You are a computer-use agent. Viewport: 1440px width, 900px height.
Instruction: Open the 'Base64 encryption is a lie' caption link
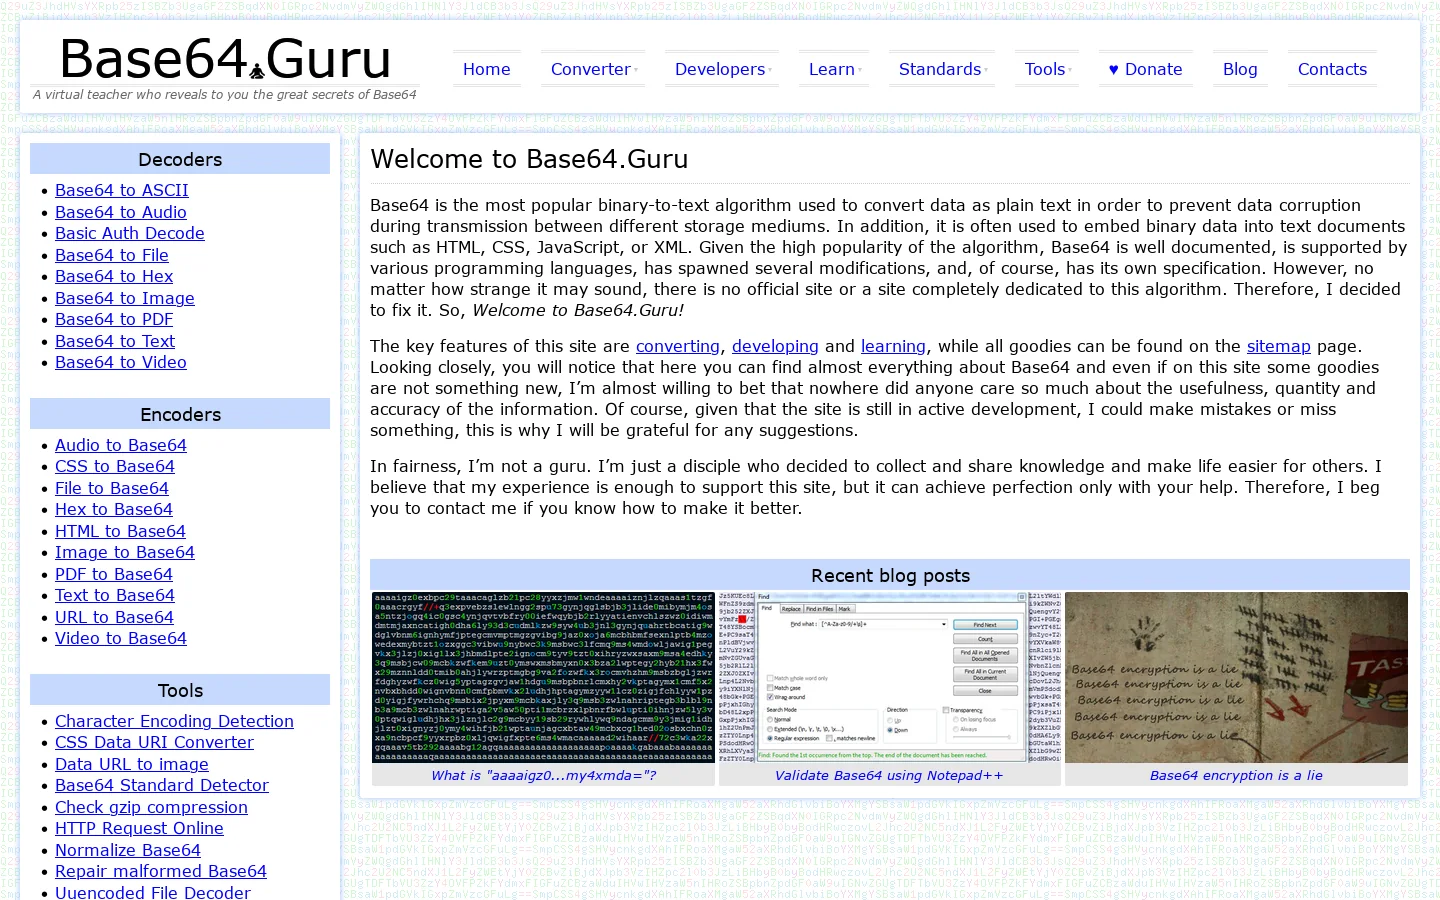pos(1236,775)
